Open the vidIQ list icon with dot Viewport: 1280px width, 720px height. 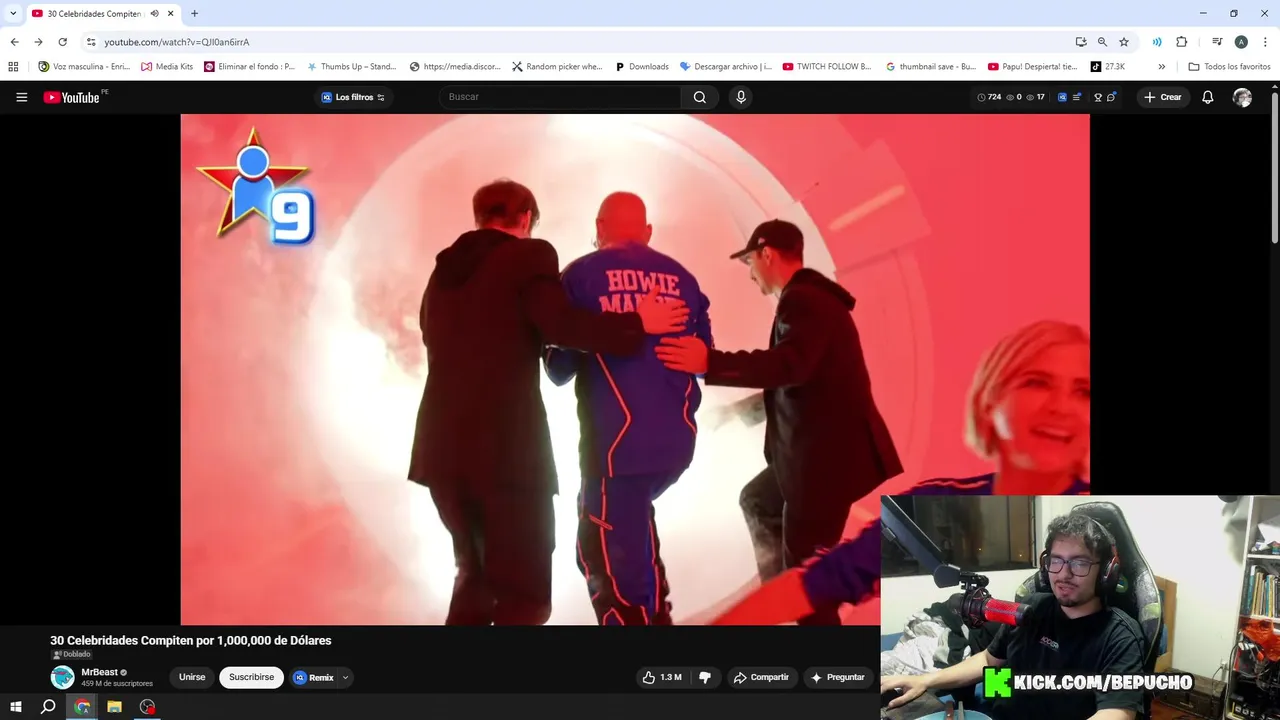coord(1076,97)
